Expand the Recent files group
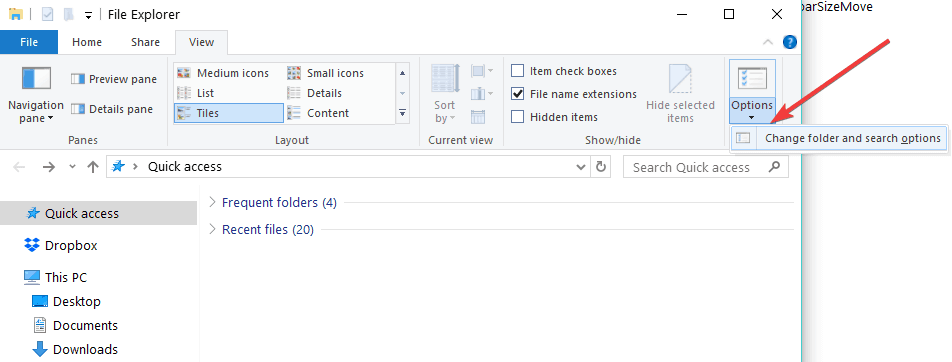Image resolution: width=952 pixels, height=362 pixels. click(x=261, y=230)
